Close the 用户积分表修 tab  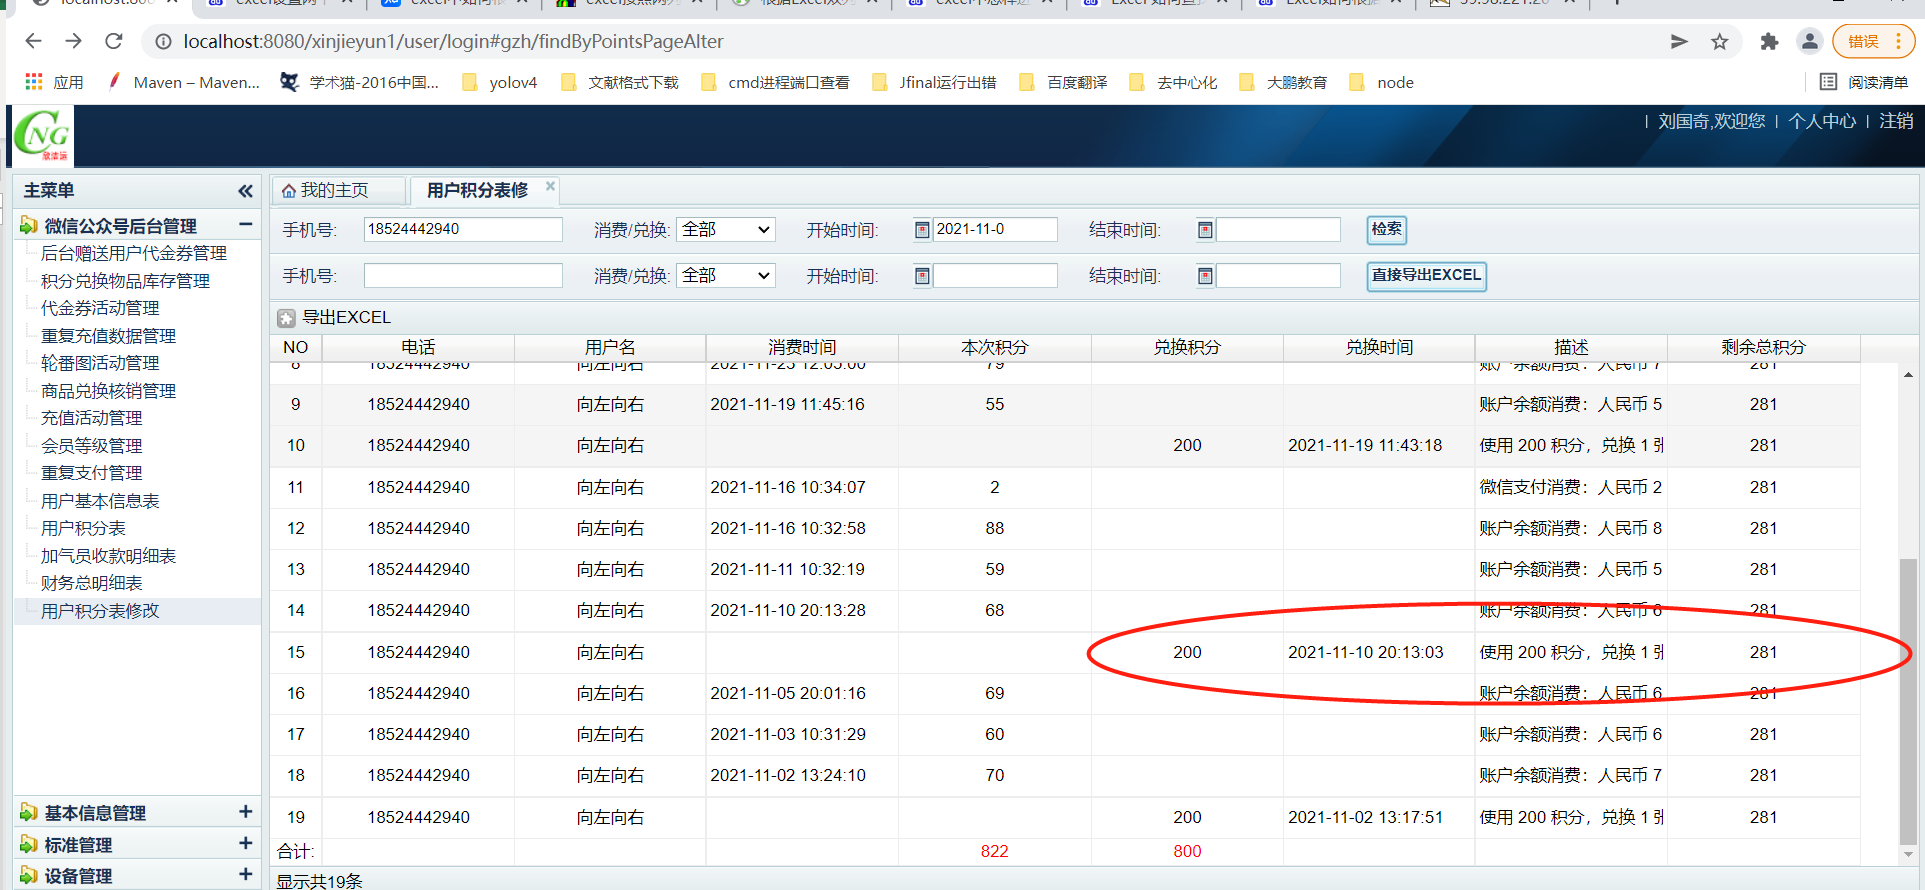[x=550, y=186]
